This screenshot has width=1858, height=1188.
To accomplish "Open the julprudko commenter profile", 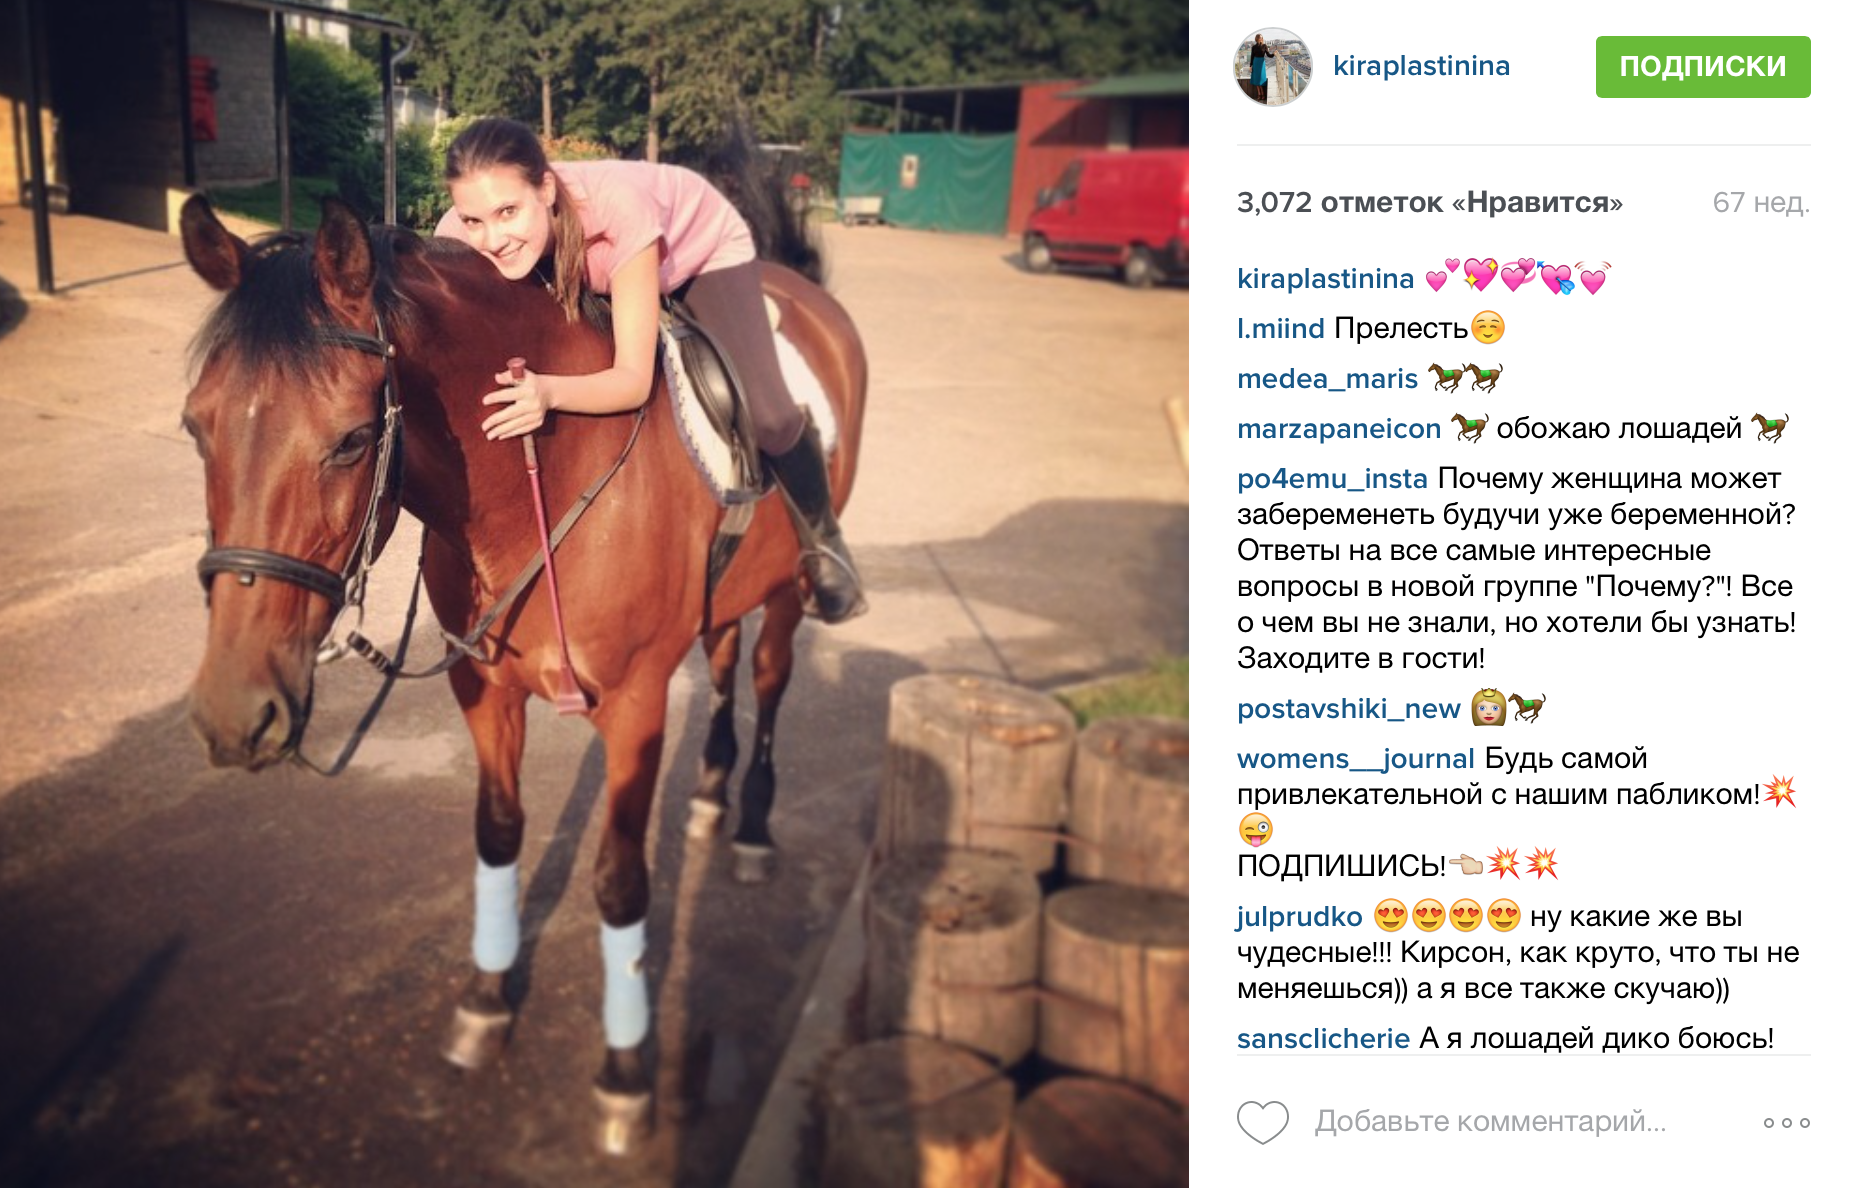I will point(1299,916).
